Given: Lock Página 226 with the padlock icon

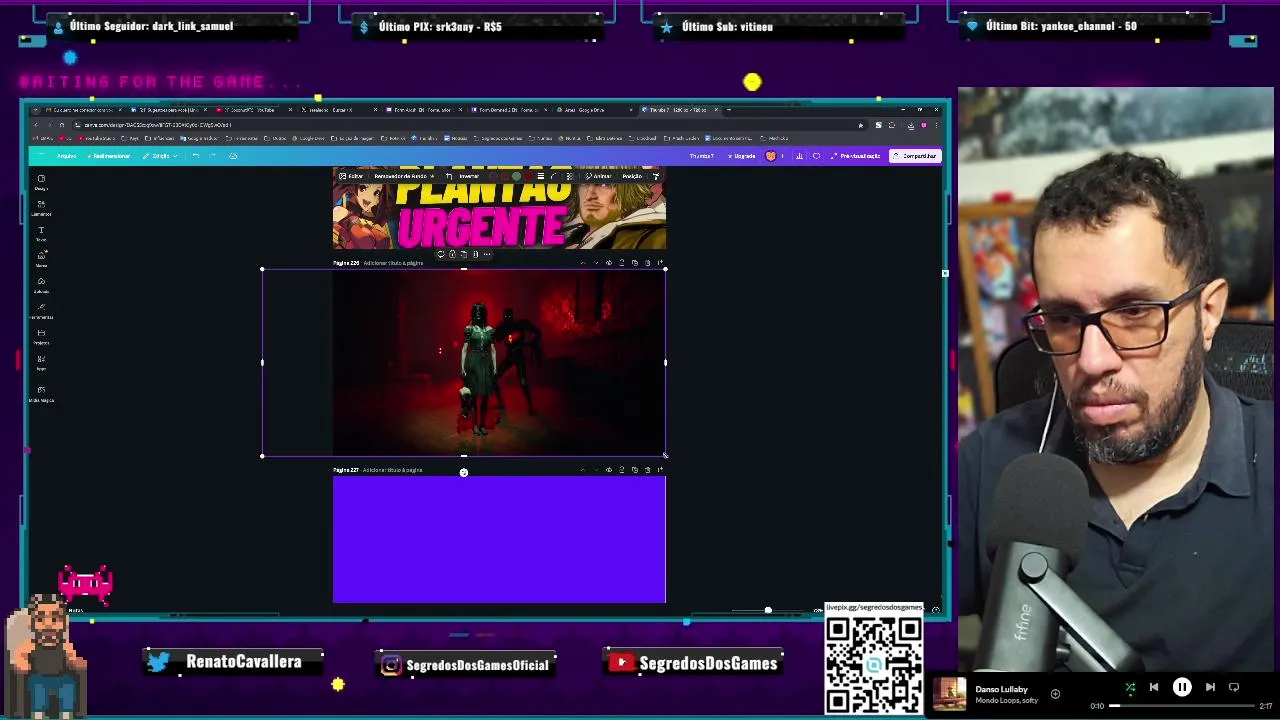Looking at the screenshot, I should 622,262.
